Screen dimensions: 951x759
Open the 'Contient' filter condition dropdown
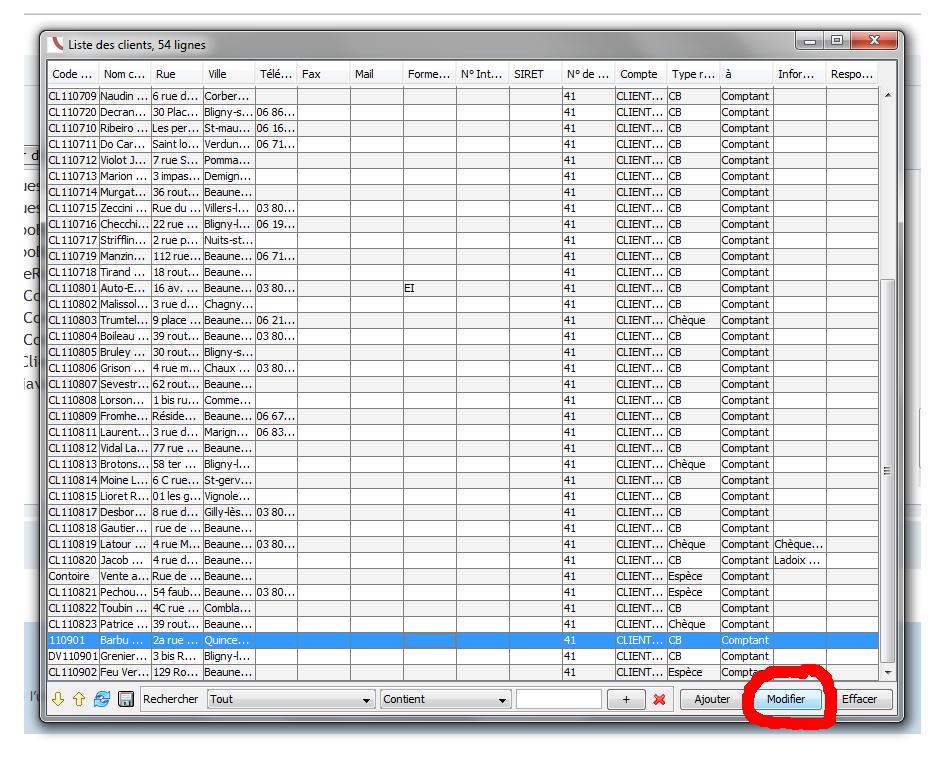coord(445,700)
